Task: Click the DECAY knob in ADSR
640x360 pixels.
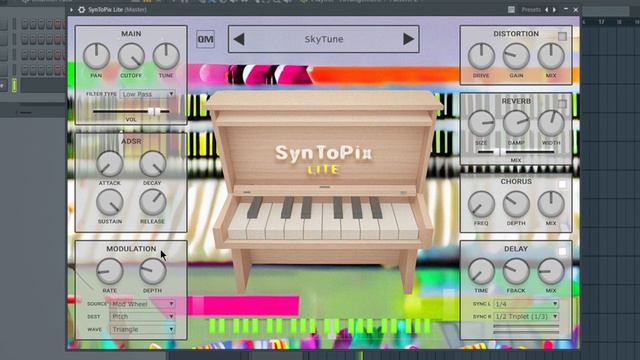Action: coord(153,164)
